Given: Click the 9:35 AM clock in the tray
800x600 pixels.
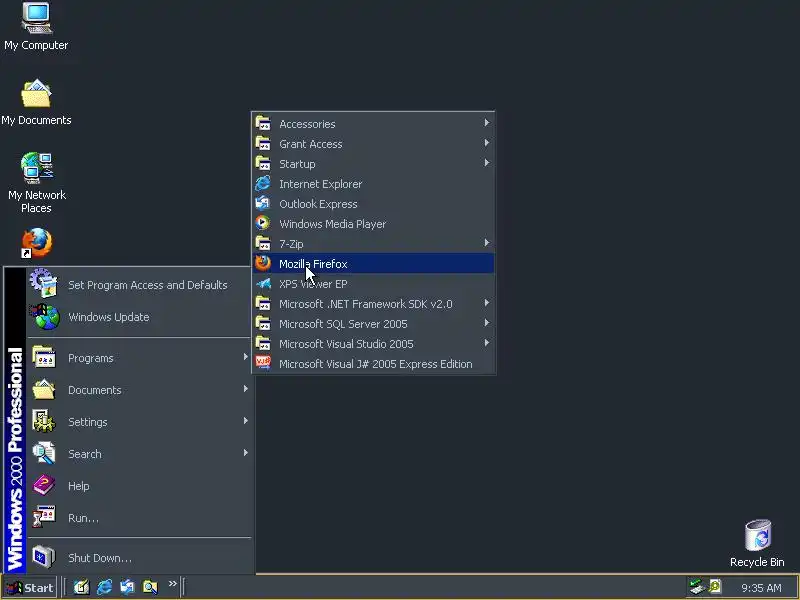Looking at the screenshot, I should (761, 588).
